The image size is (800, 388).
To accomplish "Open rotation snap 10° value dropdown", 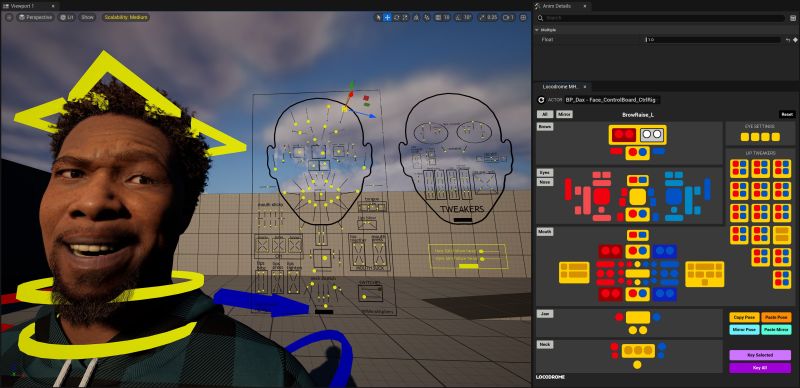I will point(467,17).
